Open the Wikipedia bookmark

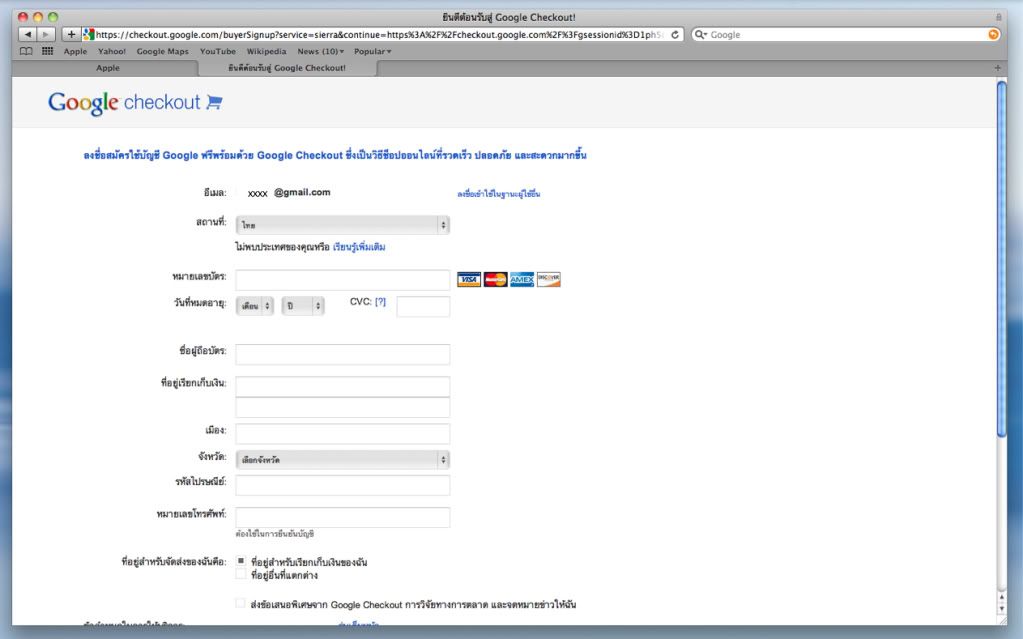(266, 51)
